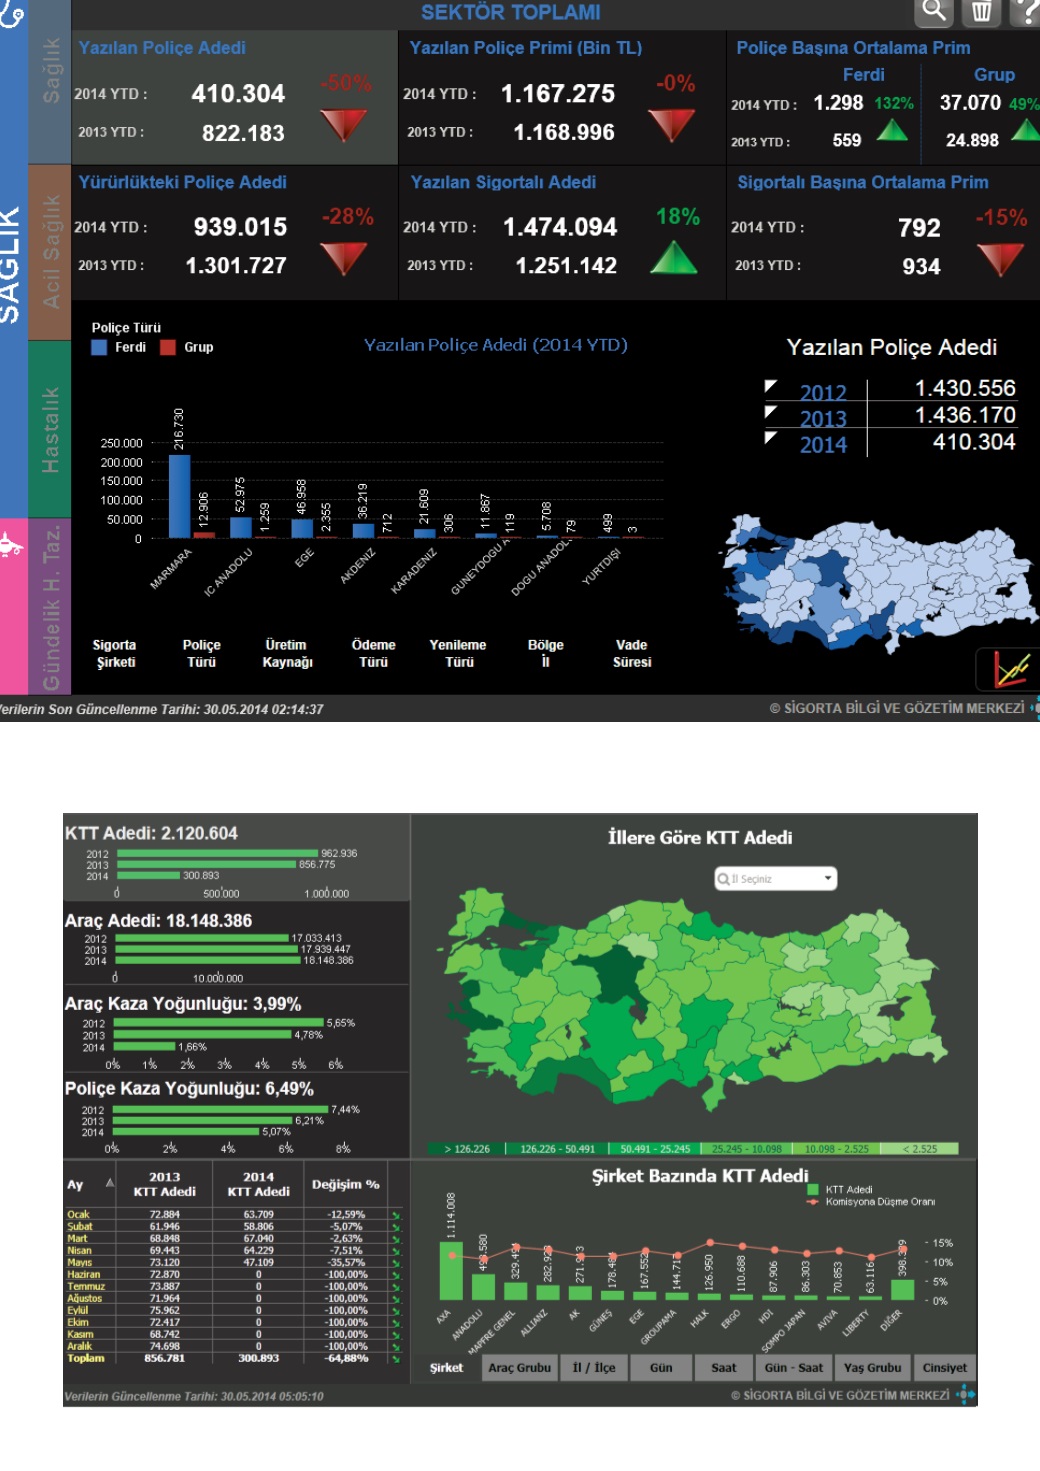Click map legend range 50.491 - 25.245
This screenshot has width=1040, height=1471.
655,1149
